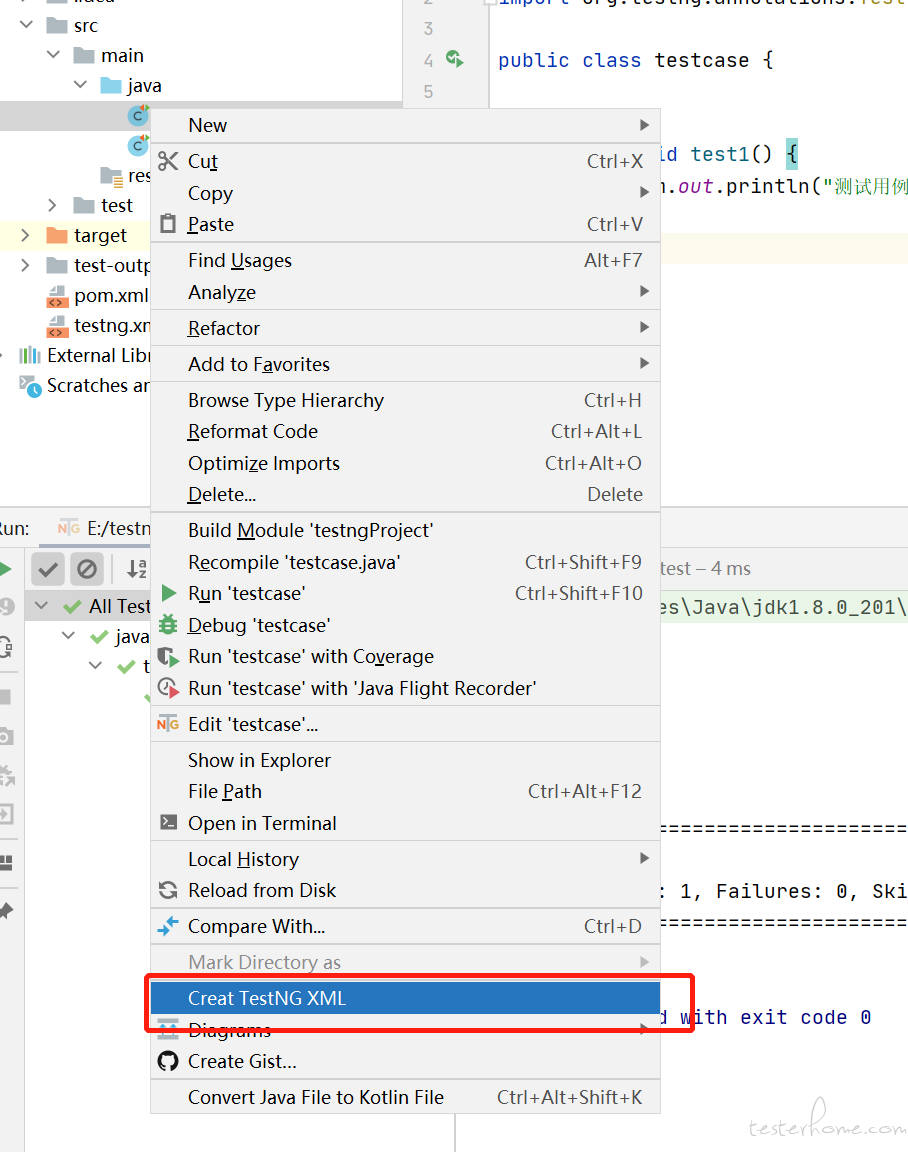Choose Reformat Code
The height and width of the screenshot is (1152, 908).
[x=406, y=431]
